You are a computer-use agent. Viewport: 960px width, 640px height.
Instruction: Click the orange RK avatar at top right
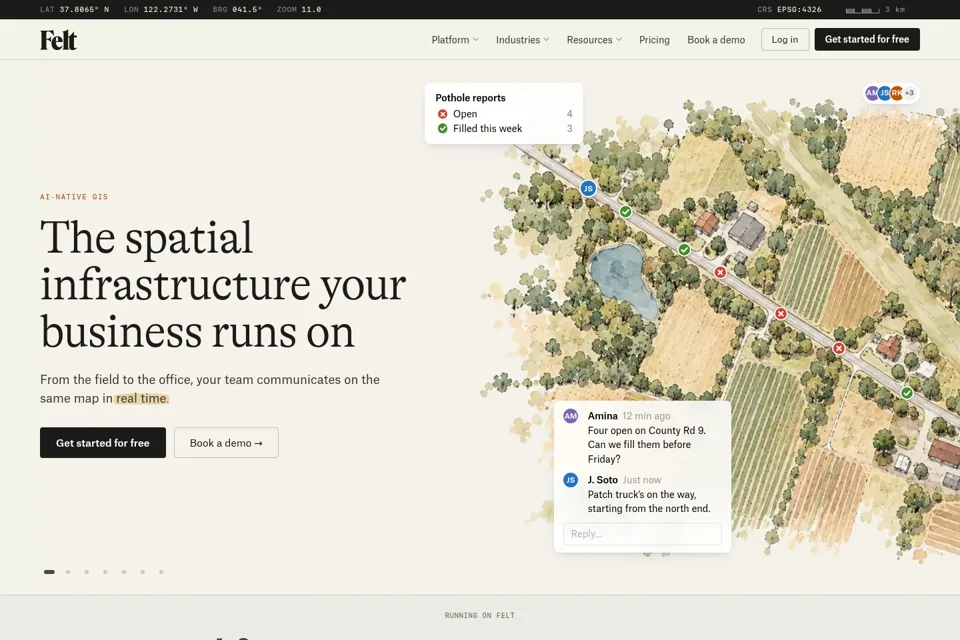[897, 93]
